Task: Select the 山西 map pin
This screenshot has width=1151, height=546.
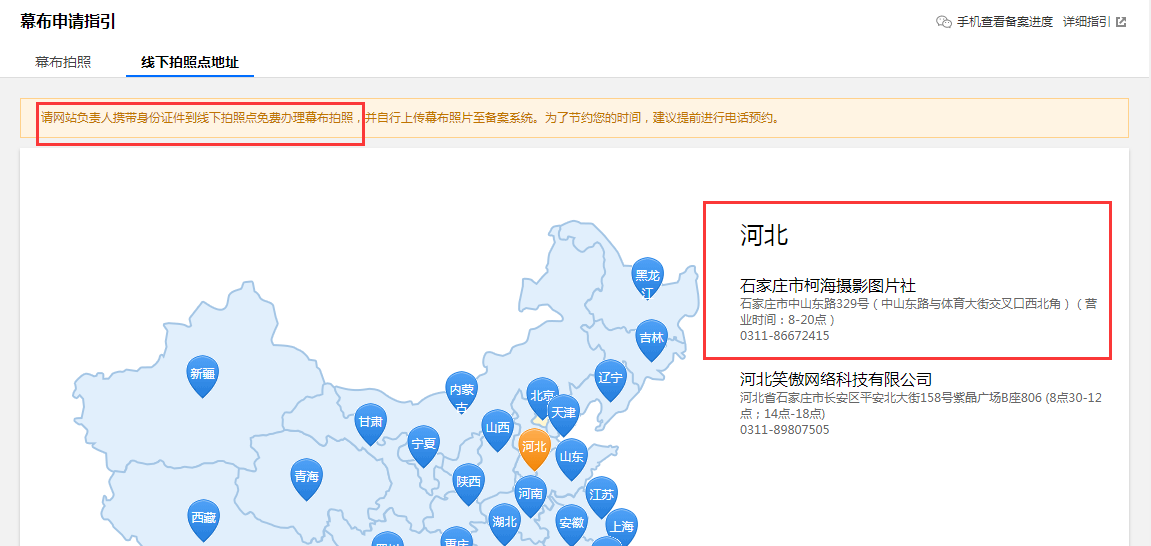Action: 498,429
